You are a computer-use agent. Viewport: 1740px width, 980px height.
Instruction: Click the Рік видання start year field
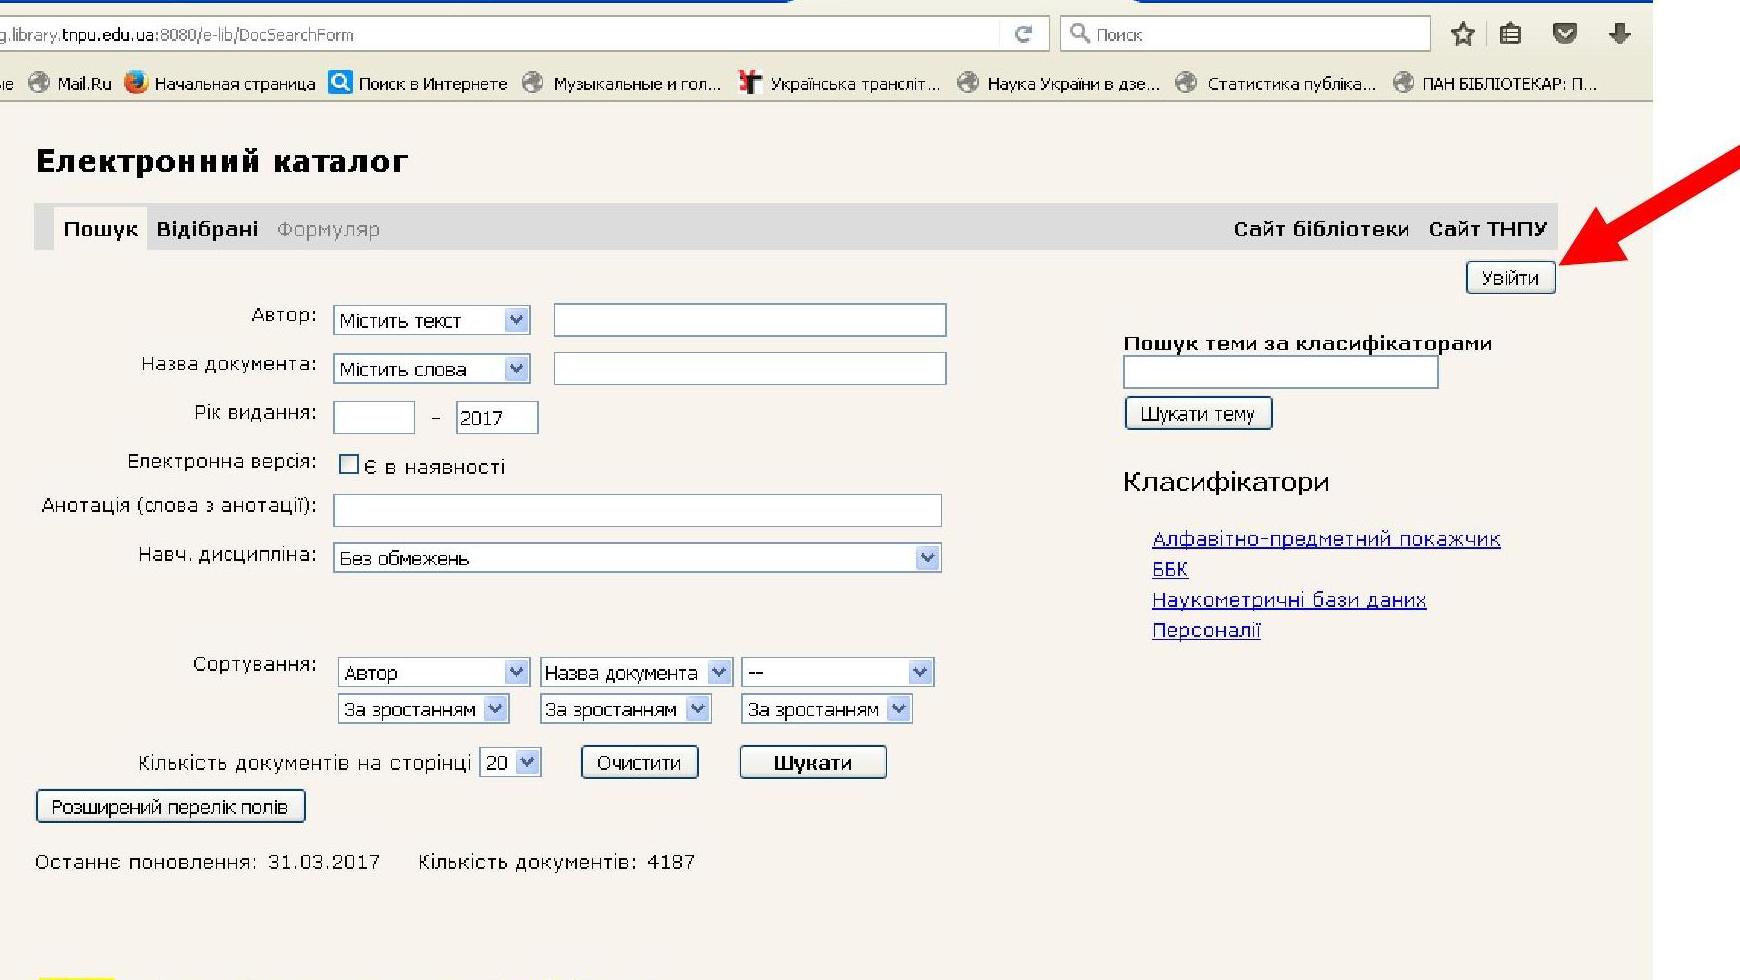click(374, 417)
